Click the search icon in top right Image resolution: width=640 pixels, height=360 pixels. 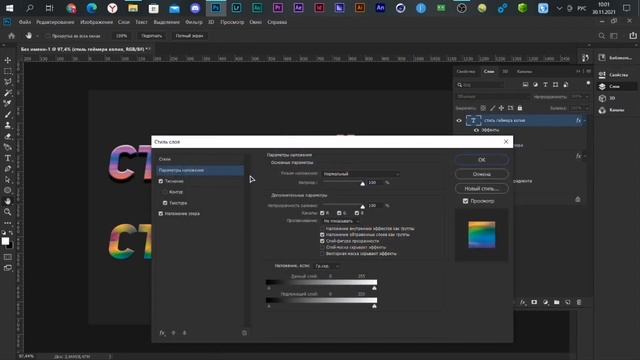602,36
